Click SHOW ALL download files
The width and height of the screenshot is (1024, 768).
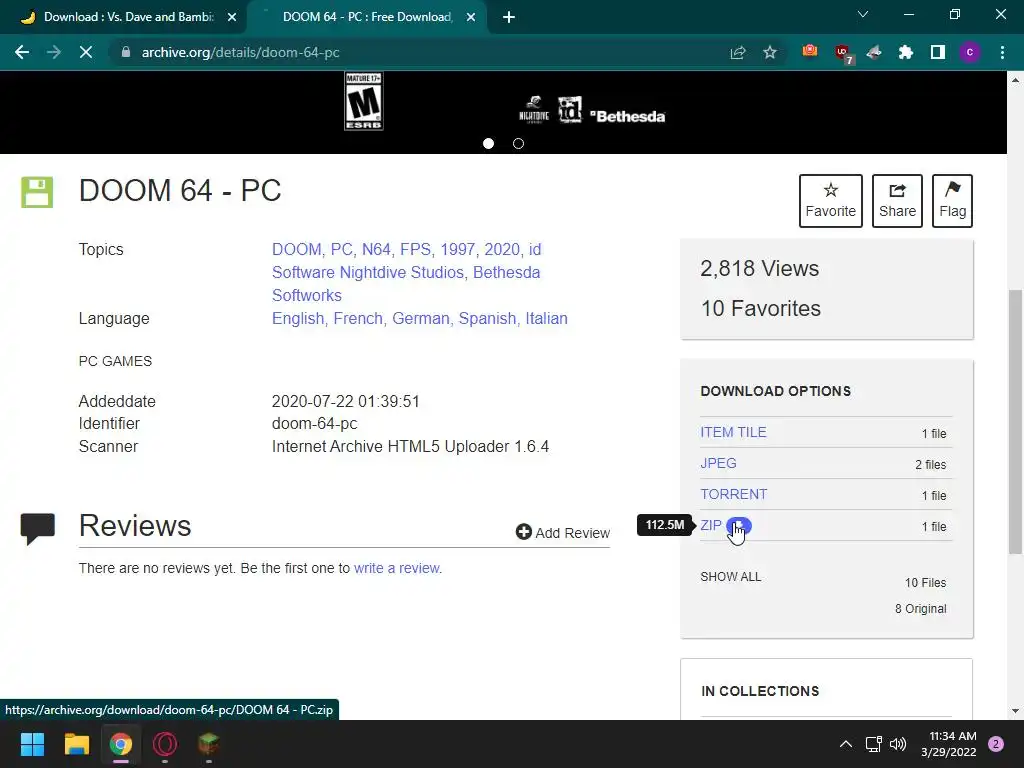(731, 577)
